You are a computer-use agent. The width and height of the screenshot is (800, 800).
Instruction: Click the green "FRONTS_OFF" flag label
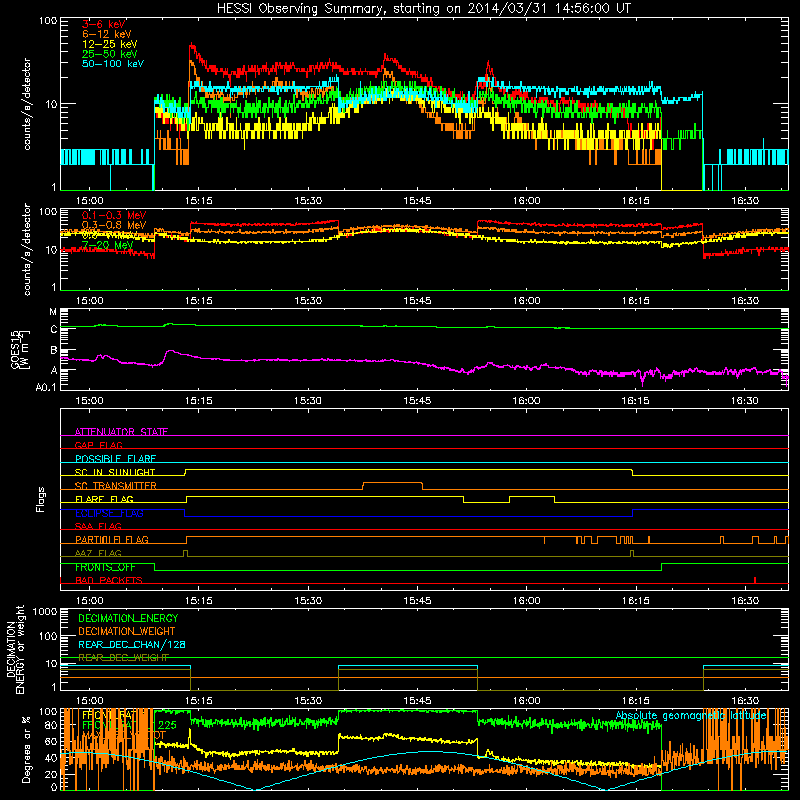(105, 567)
